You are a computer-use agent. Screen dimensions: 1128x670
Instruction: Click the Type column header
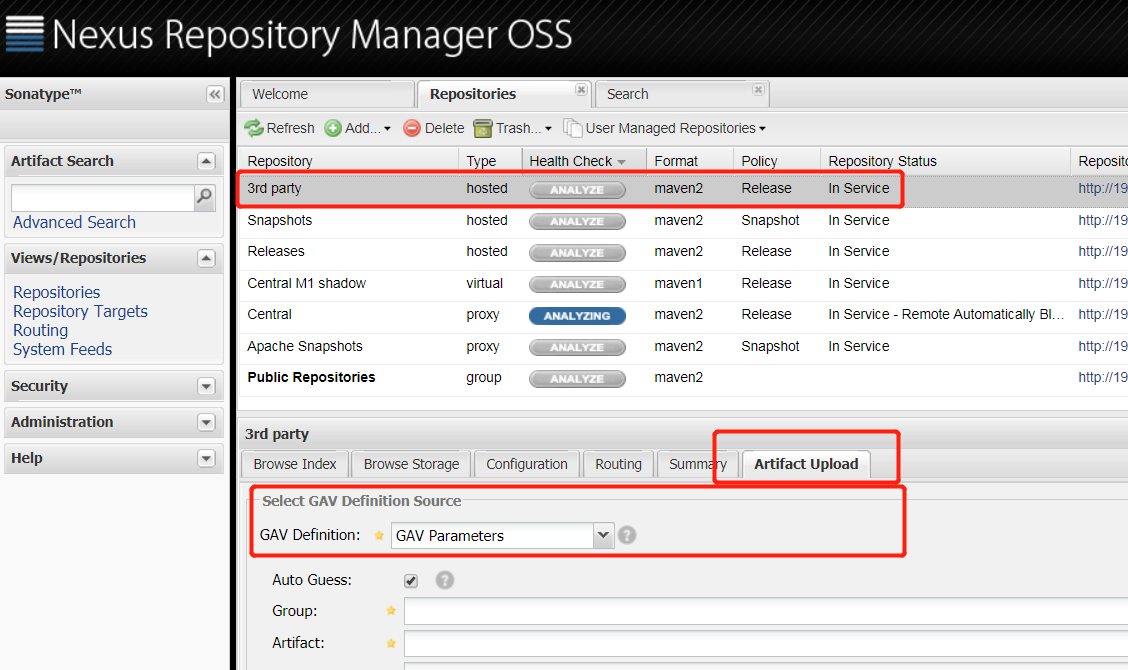click(x=490, y=161)
